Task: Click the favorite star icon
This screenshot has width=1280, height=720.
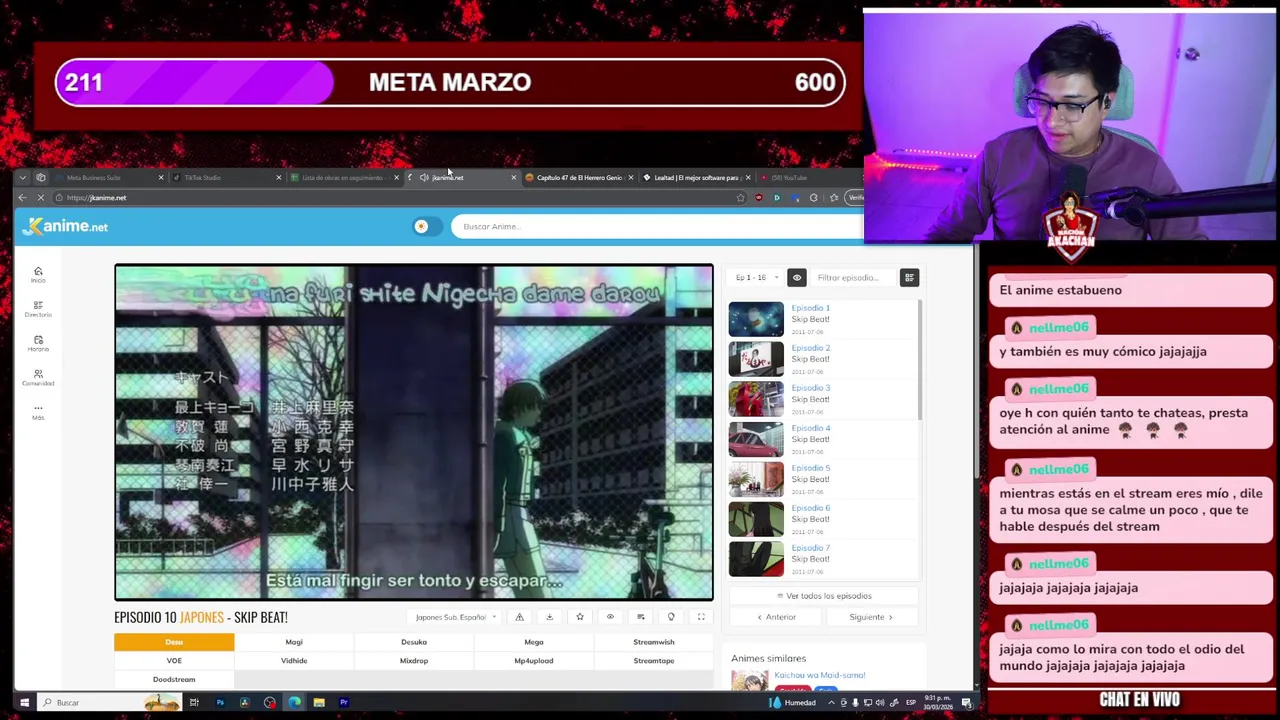Action: (x=579, y=617)
